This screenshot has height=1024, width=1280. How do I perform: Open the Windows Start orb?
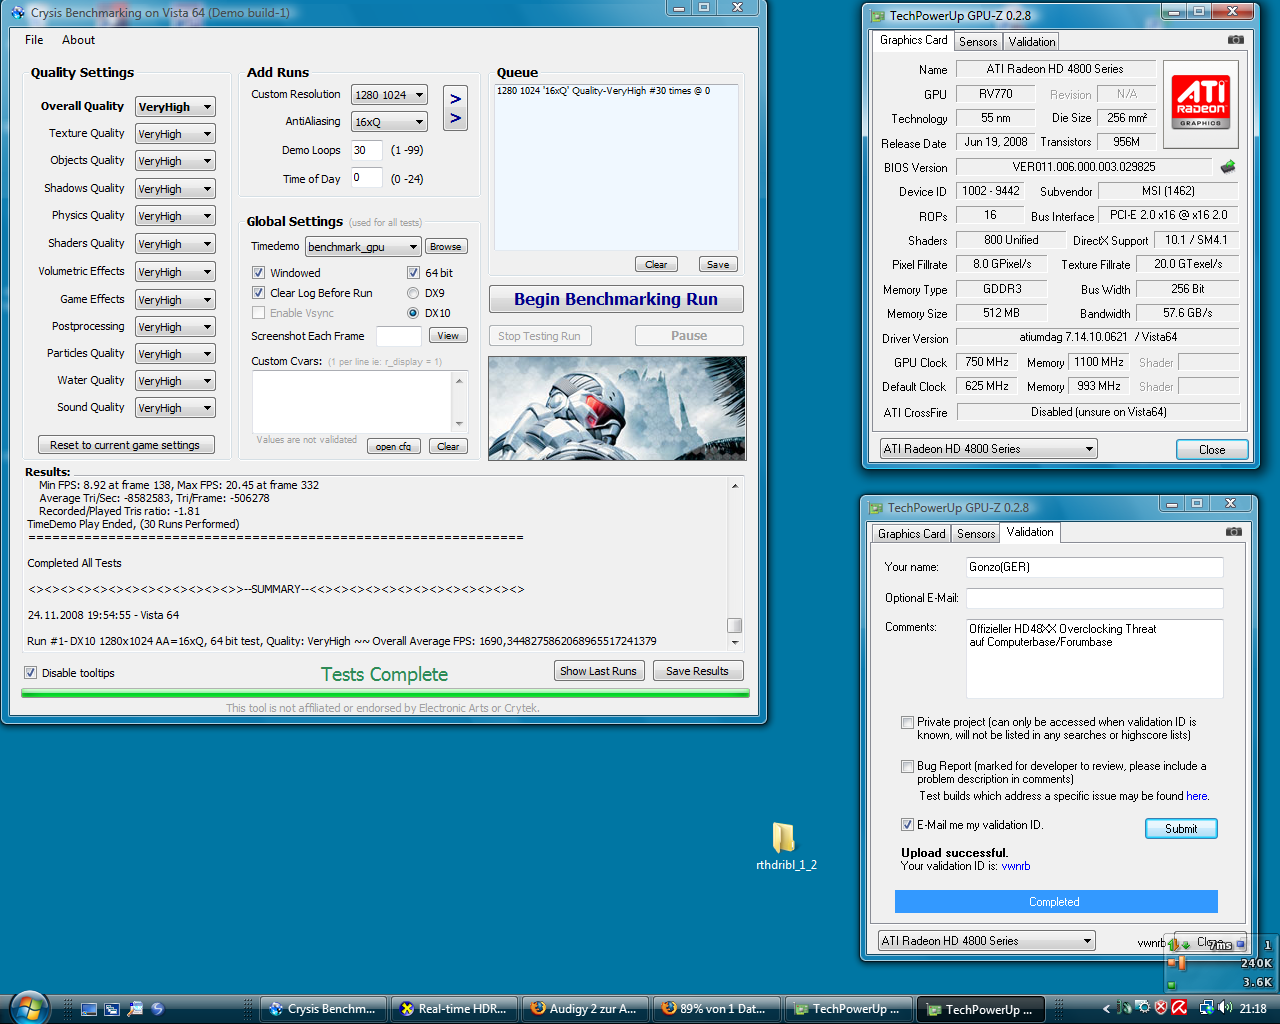coord(29,1007)
